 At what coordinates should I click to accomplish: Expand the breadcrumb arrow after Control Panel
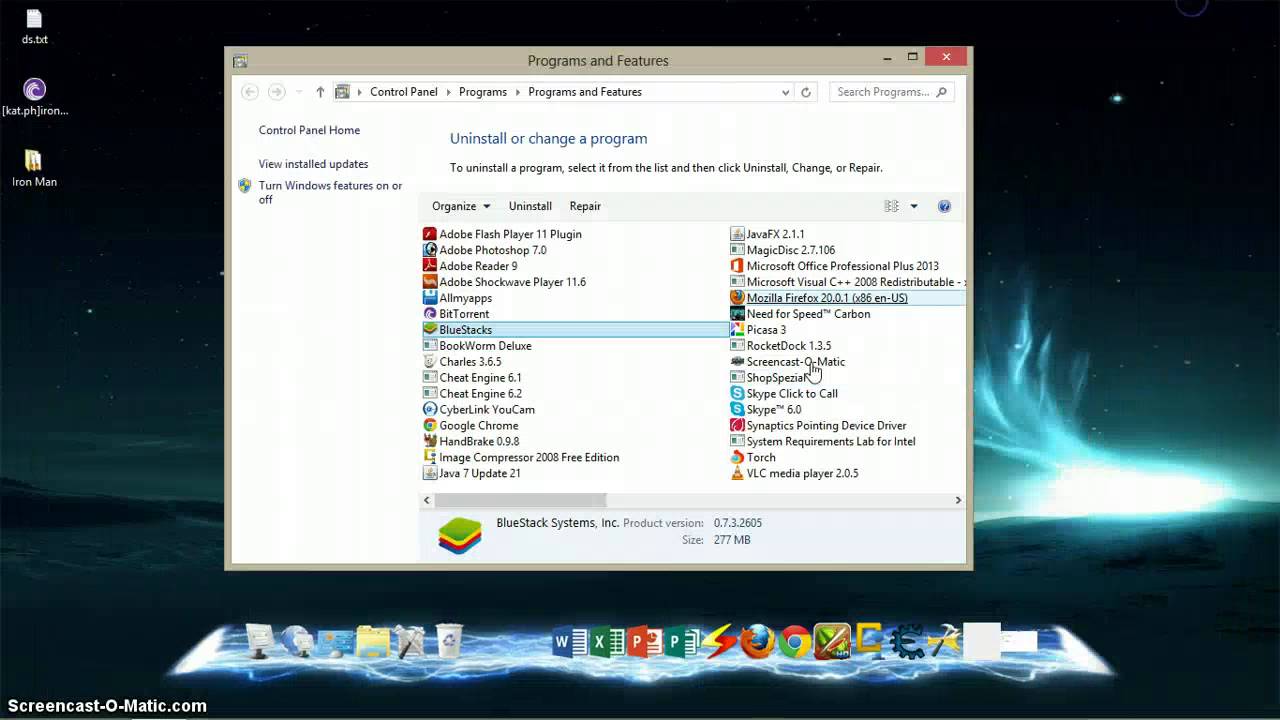tap(448, 92)
